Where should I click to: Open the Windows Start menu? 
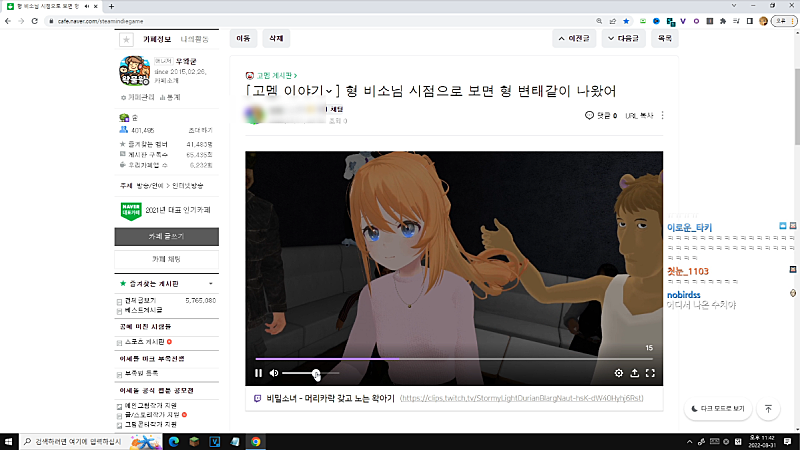pos(9,441)
